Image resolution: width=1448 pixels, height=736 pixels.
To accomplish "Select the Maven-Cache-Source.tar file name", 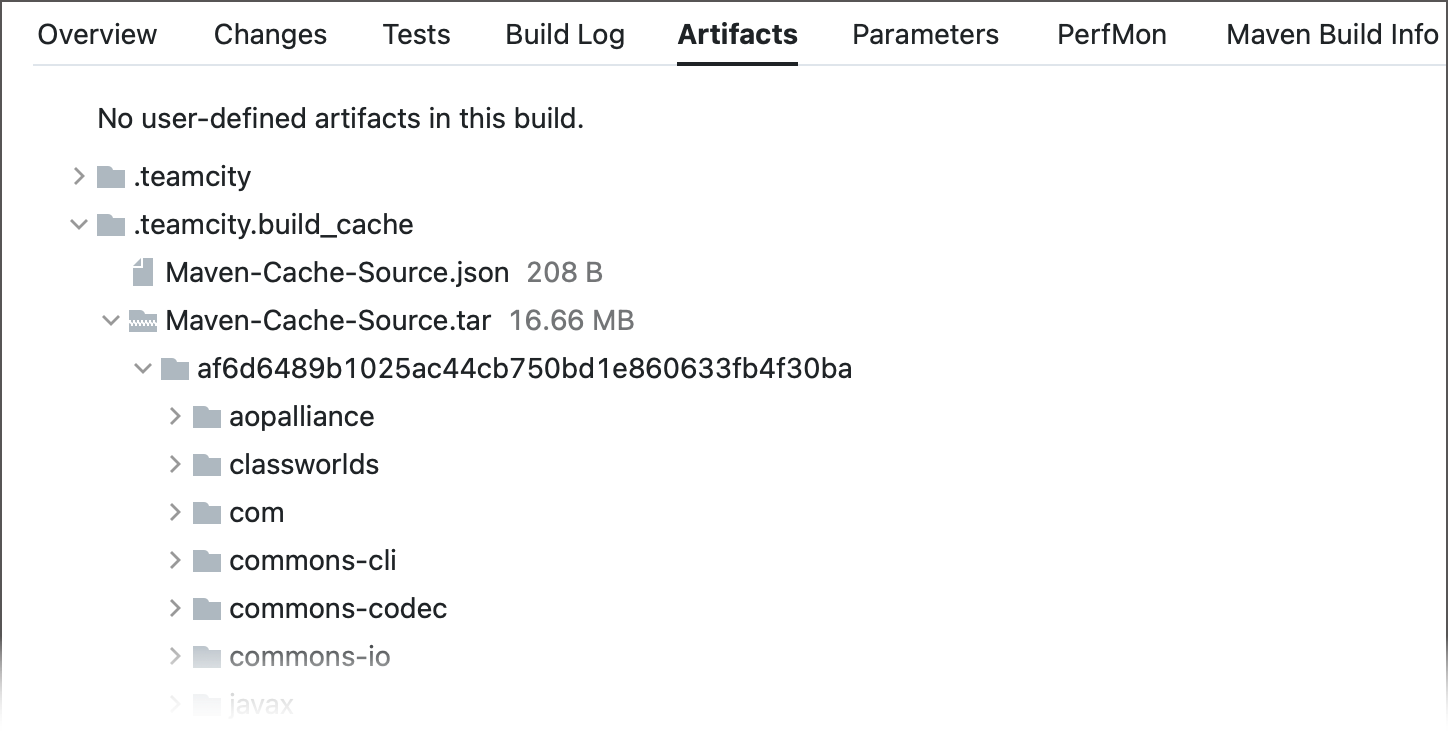I will (x=327, y=320).
